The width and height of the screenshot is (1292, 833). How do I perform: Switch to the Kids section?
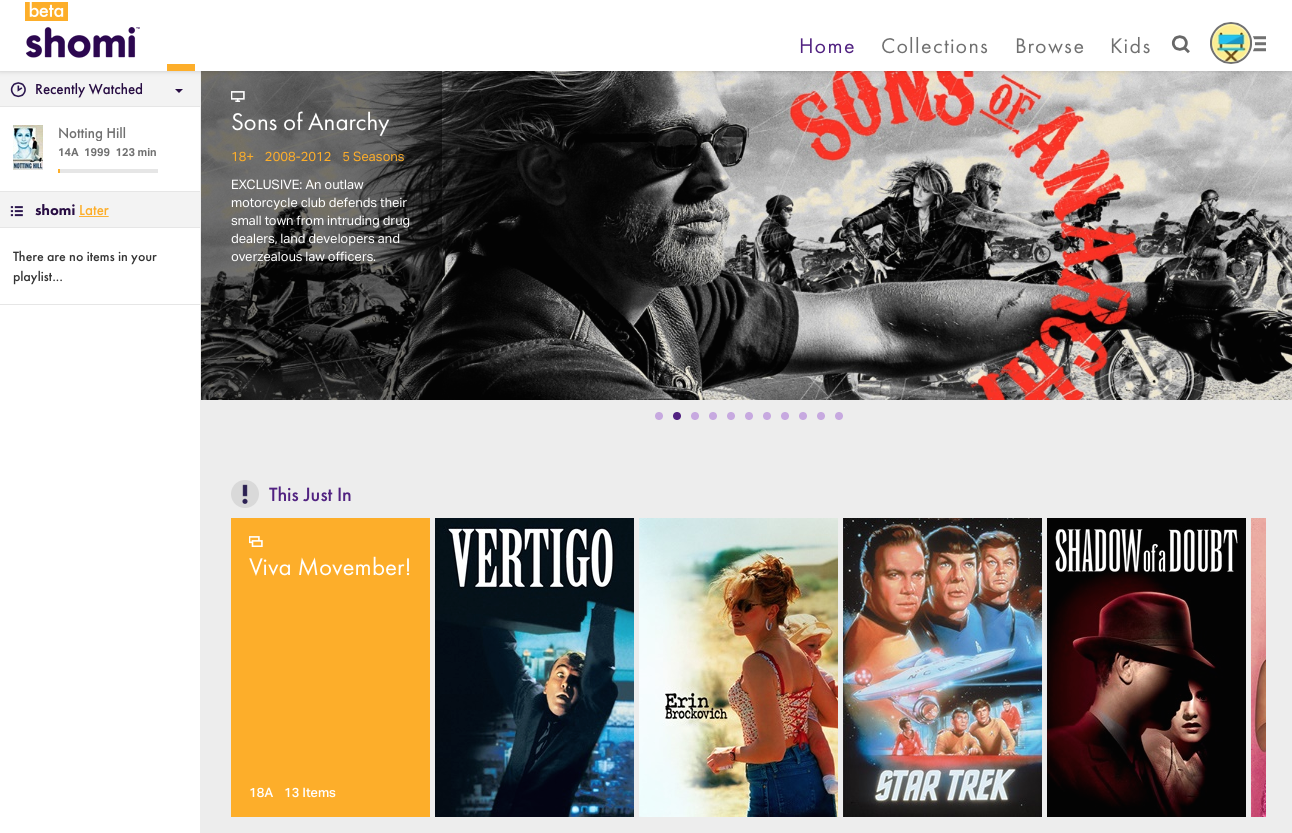point(1130,46)
